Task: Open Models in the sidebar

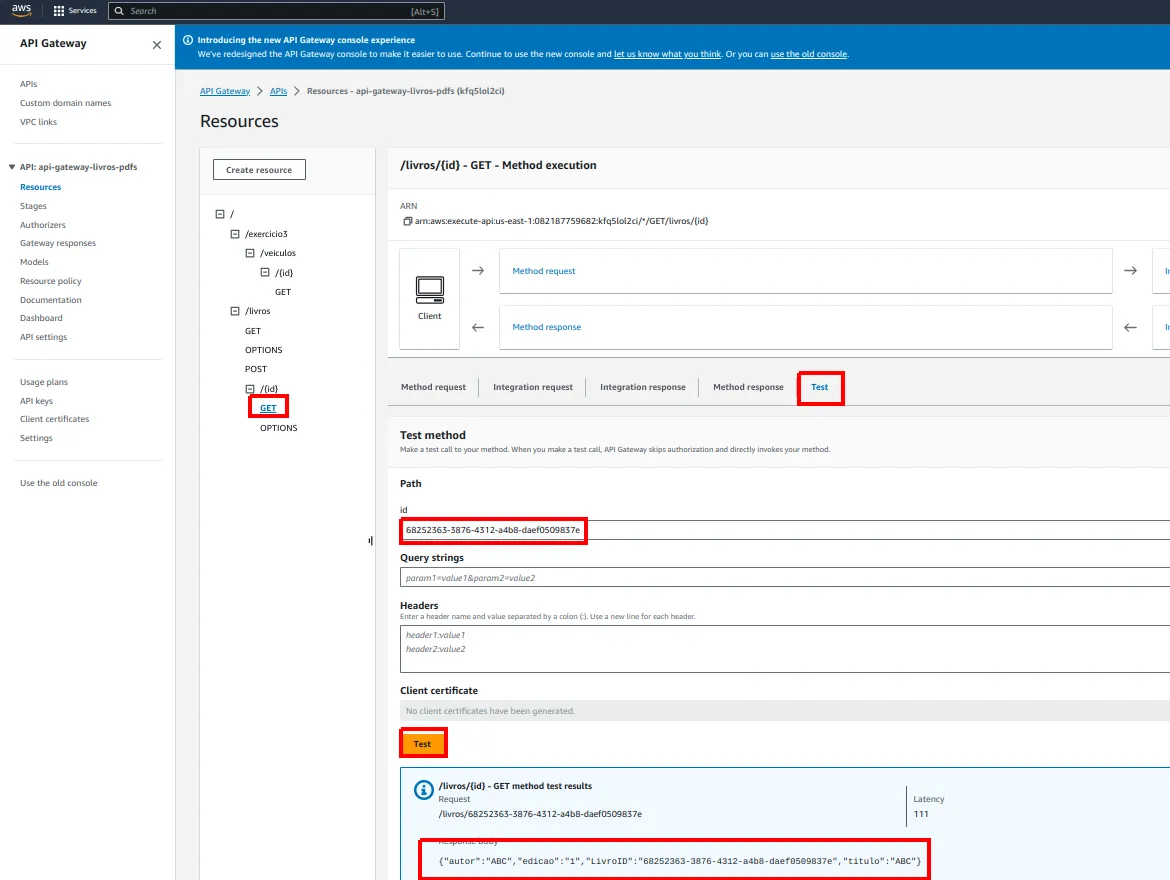Action: (x=34, y=262)
